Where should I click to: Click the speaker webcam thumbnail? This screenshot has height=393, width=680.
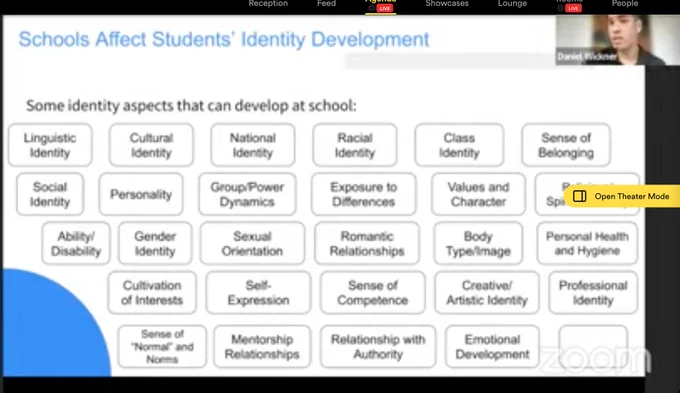click(618, 40)
